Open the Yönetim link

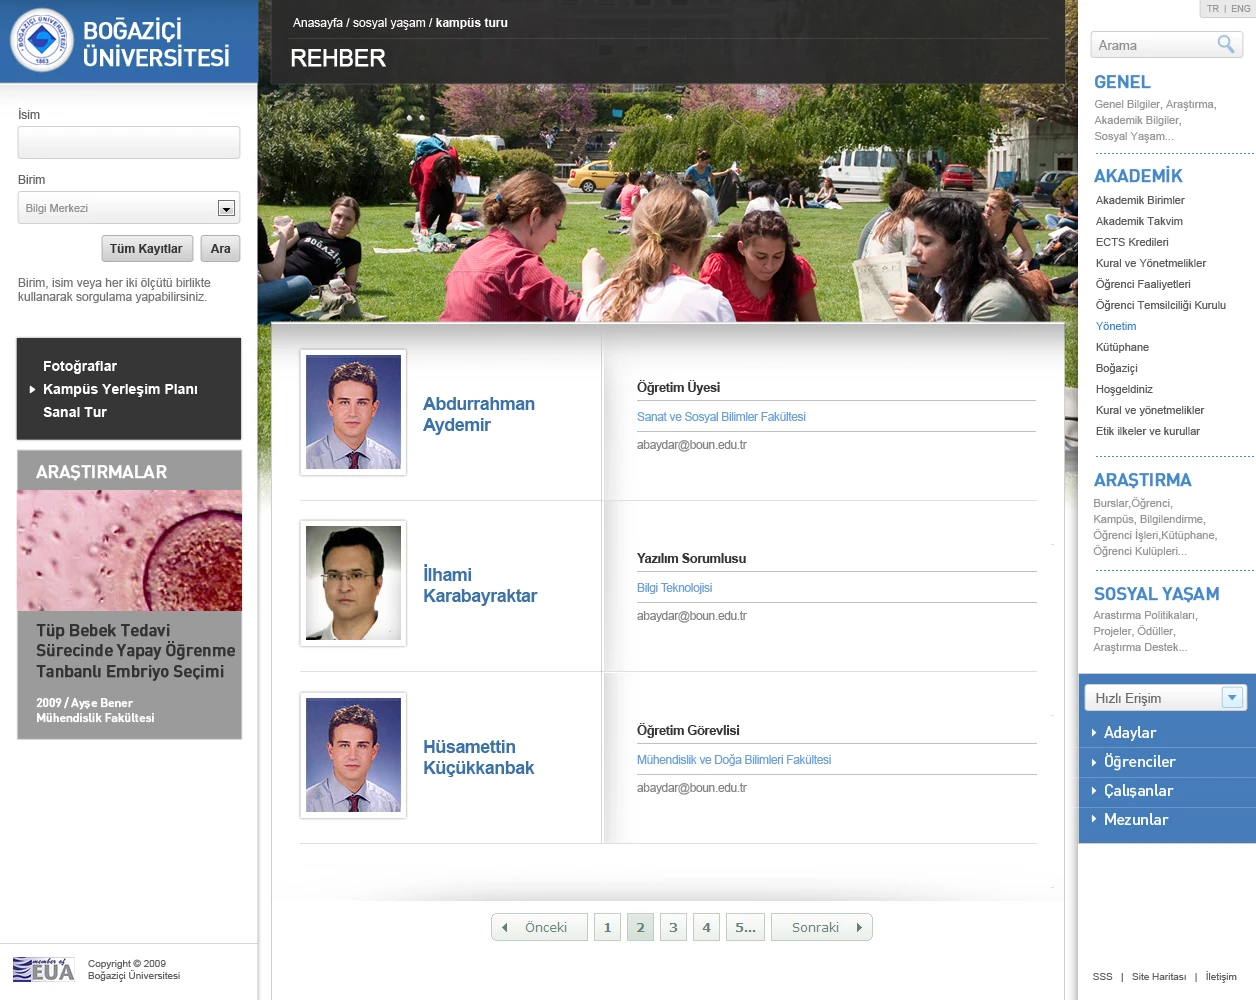pyautogui.click(x=1116, y=326)
